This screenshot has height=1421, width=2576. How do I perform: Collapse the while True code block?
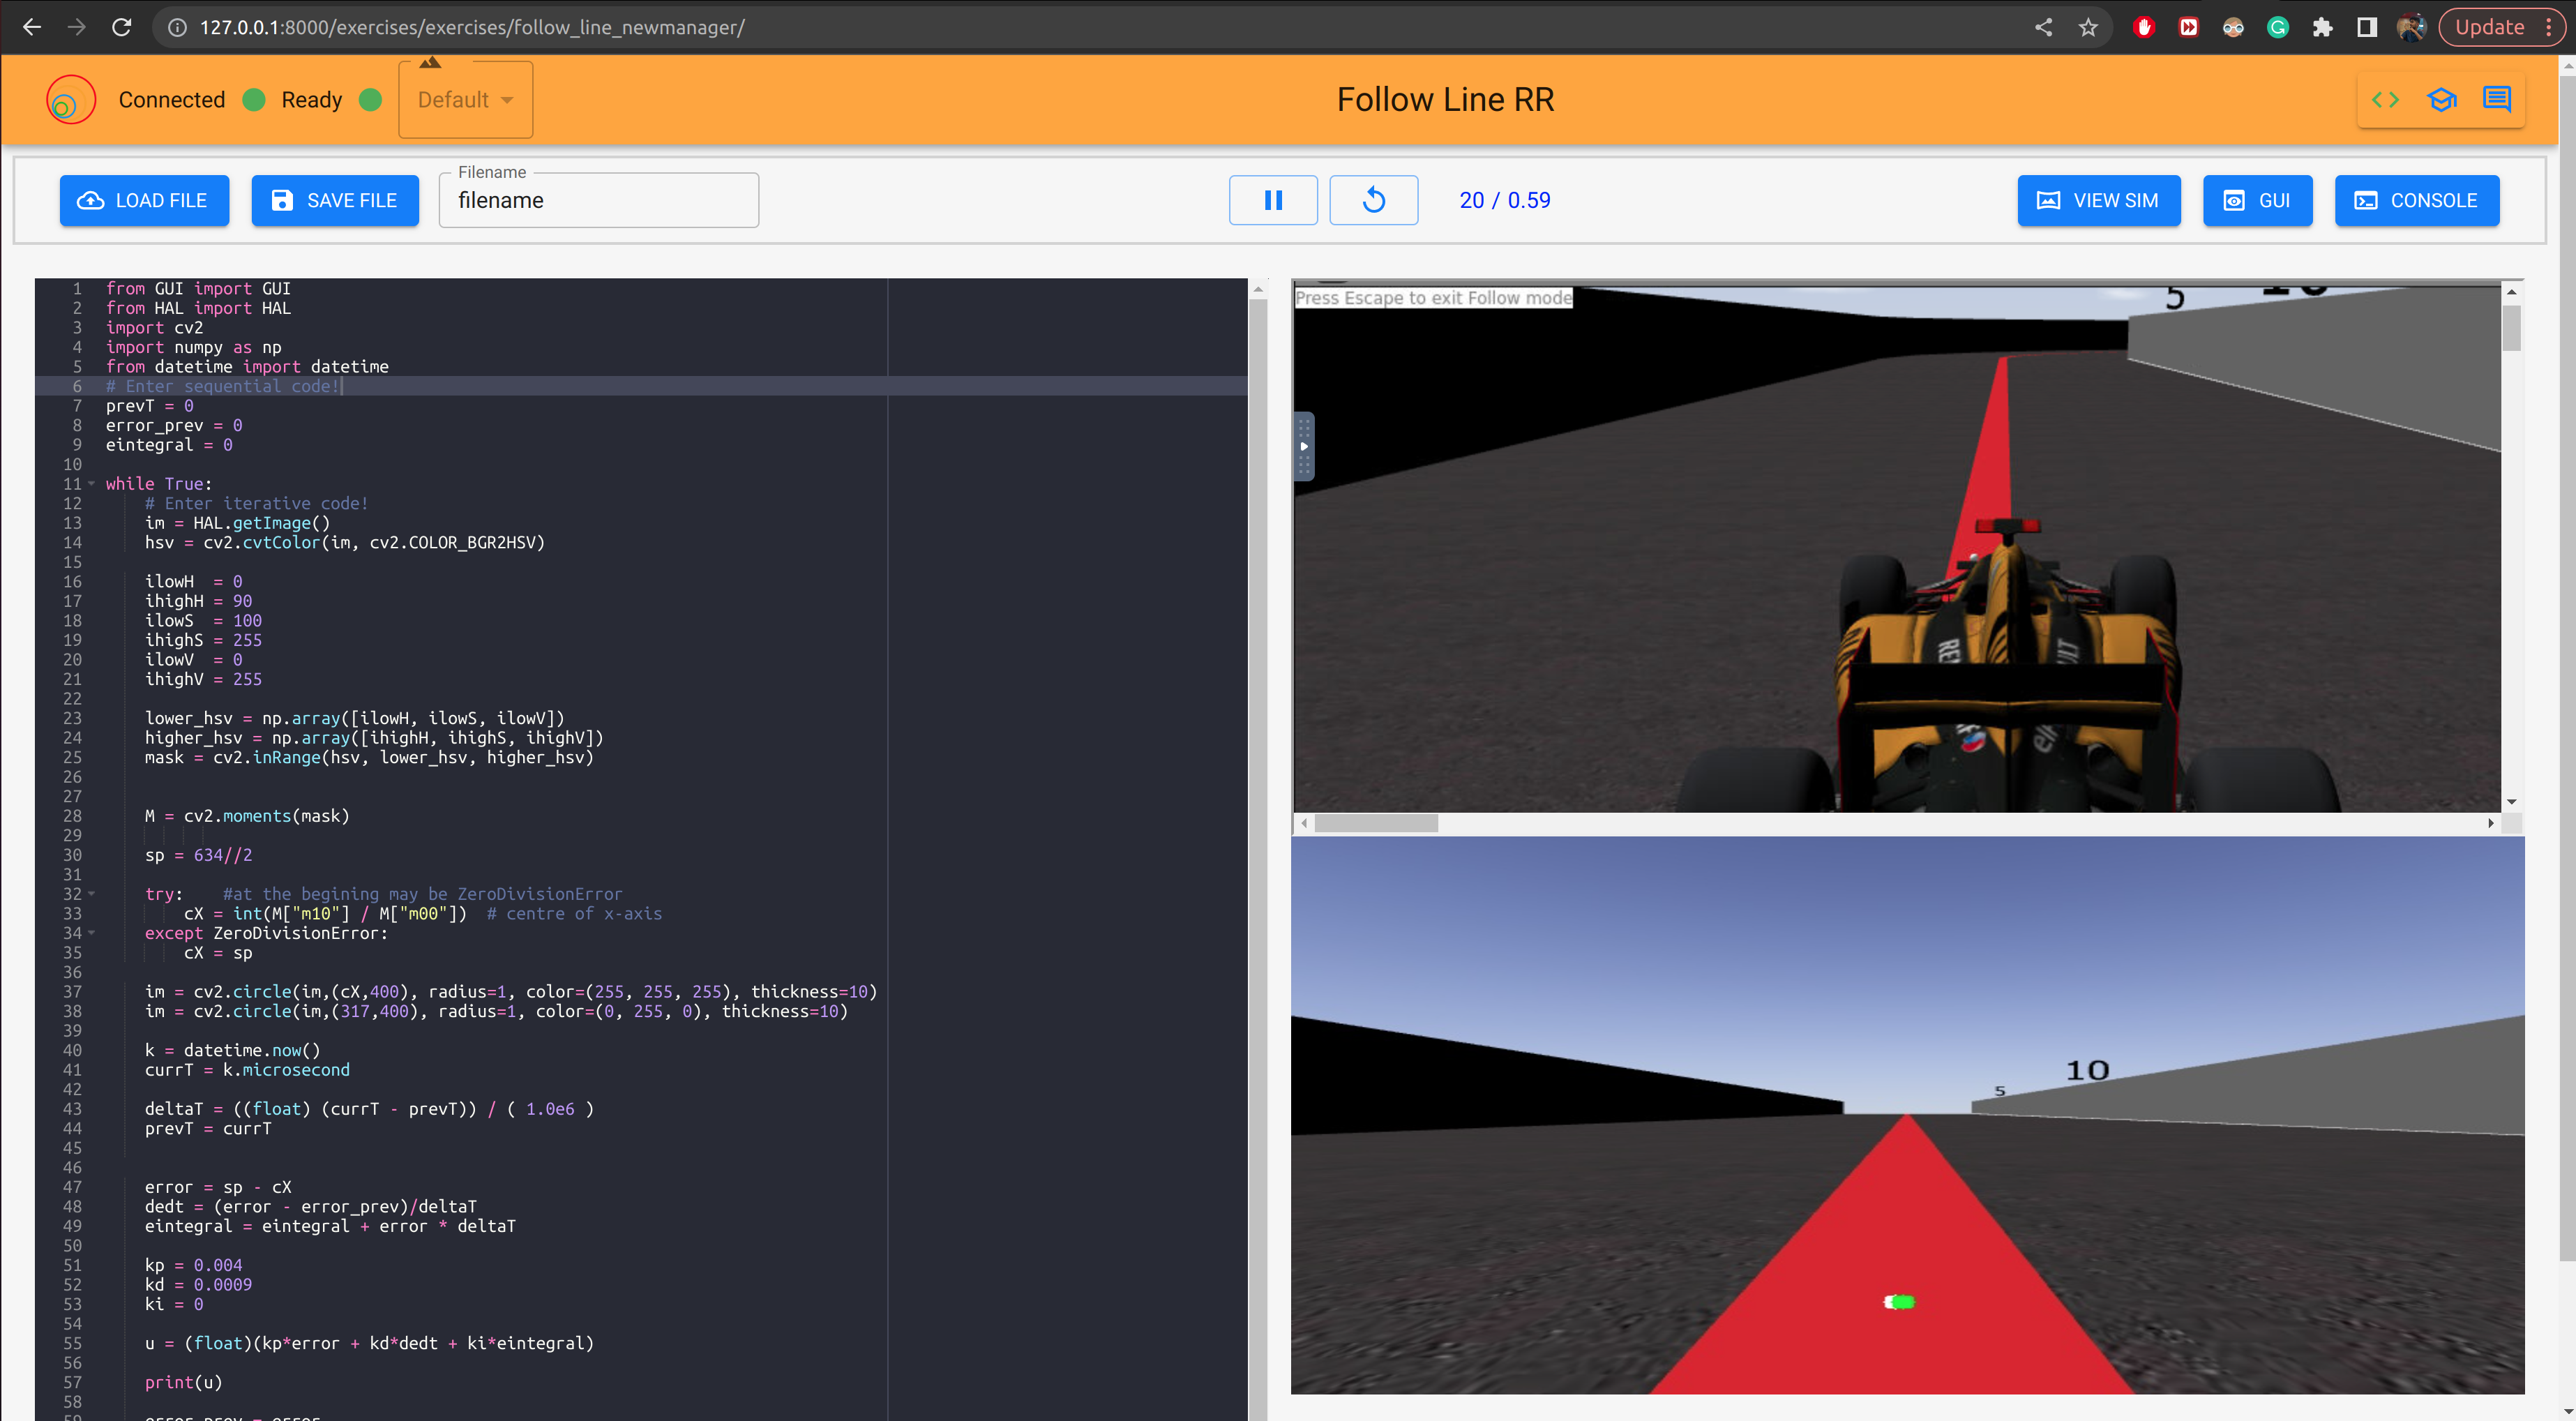click(91, 483)
